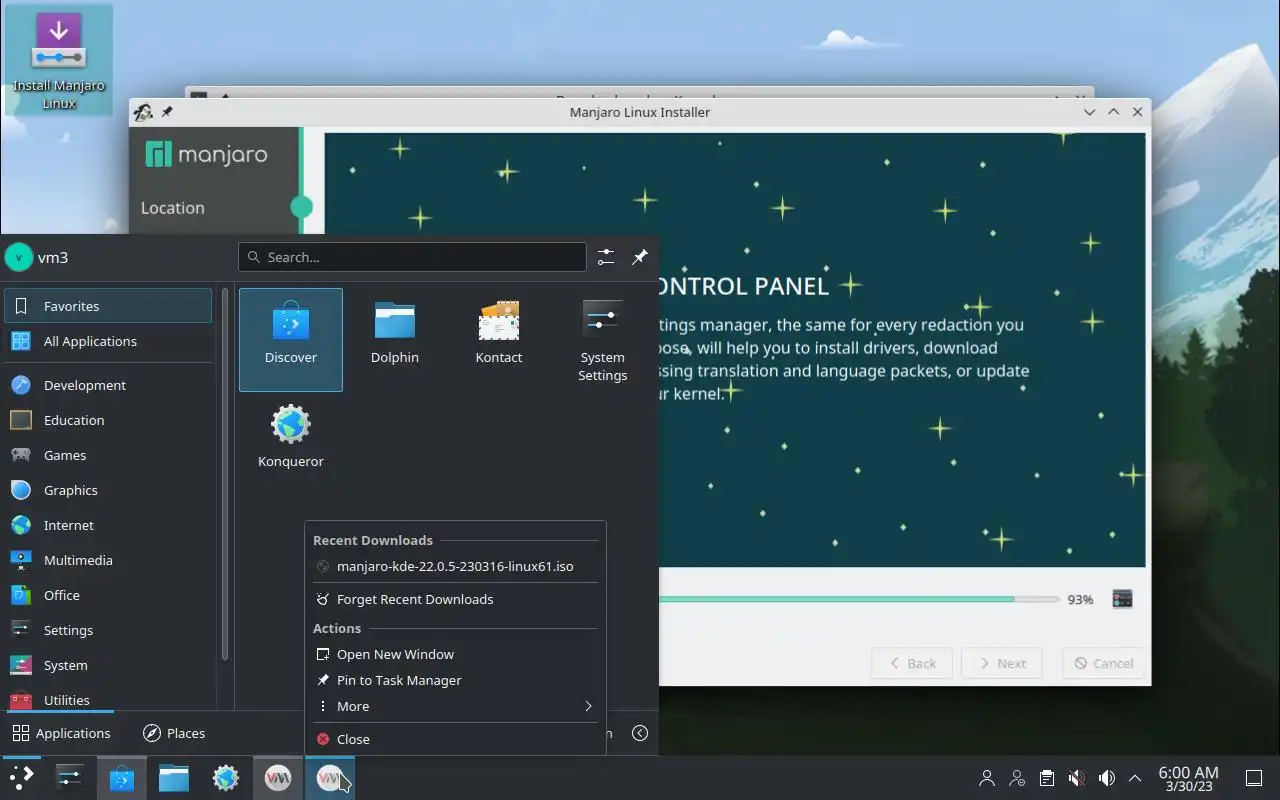
Task: Choose Pin to Task Manager
Action: (455, 680)
